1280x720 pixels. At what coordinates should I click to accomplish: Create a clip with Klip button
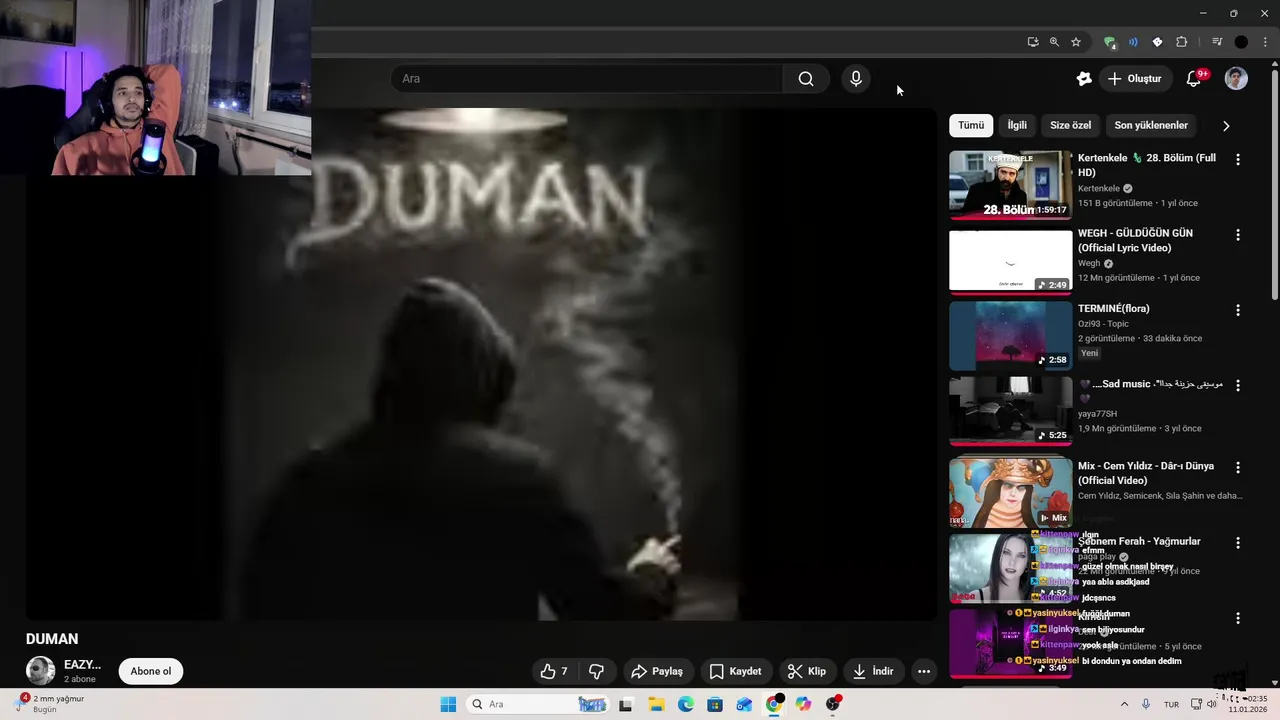pos(806,671)
